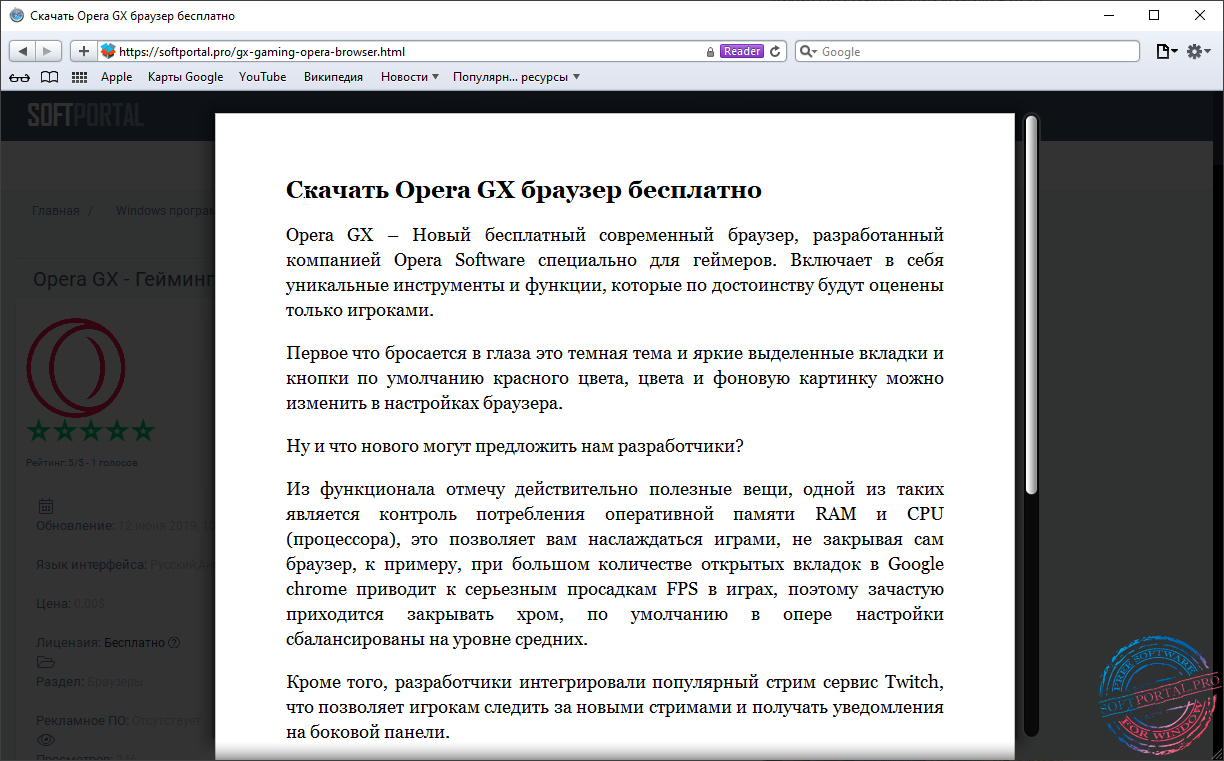Click the site favicon in the address bar
The image size is (1224, 761).
click(x=108, y=51)
